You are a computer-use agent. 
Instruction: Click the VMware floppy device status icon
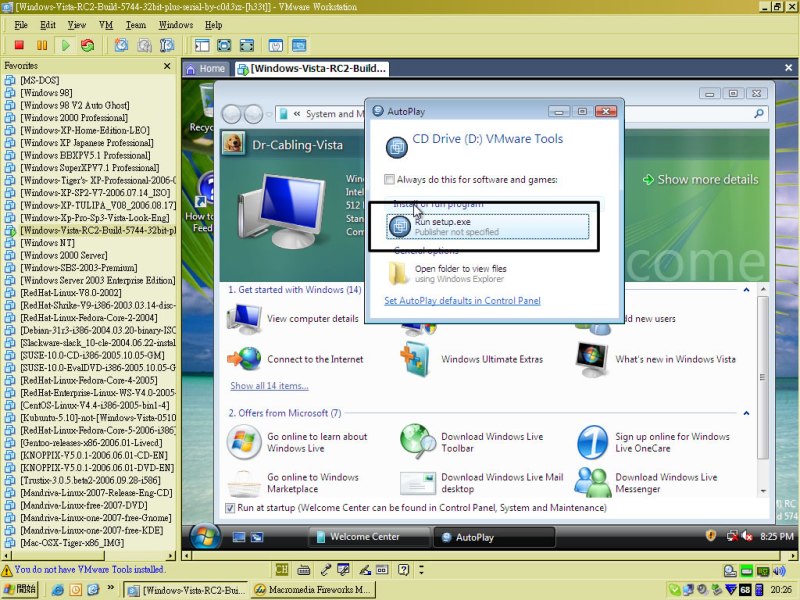[746, 571]
